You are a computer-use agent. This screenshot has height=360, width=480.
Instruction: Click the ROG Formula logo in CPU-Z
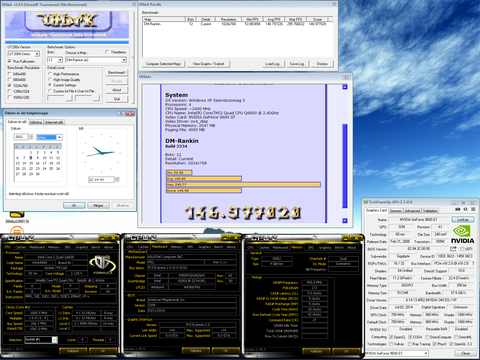pyautogui.click(x=103, y=265)
